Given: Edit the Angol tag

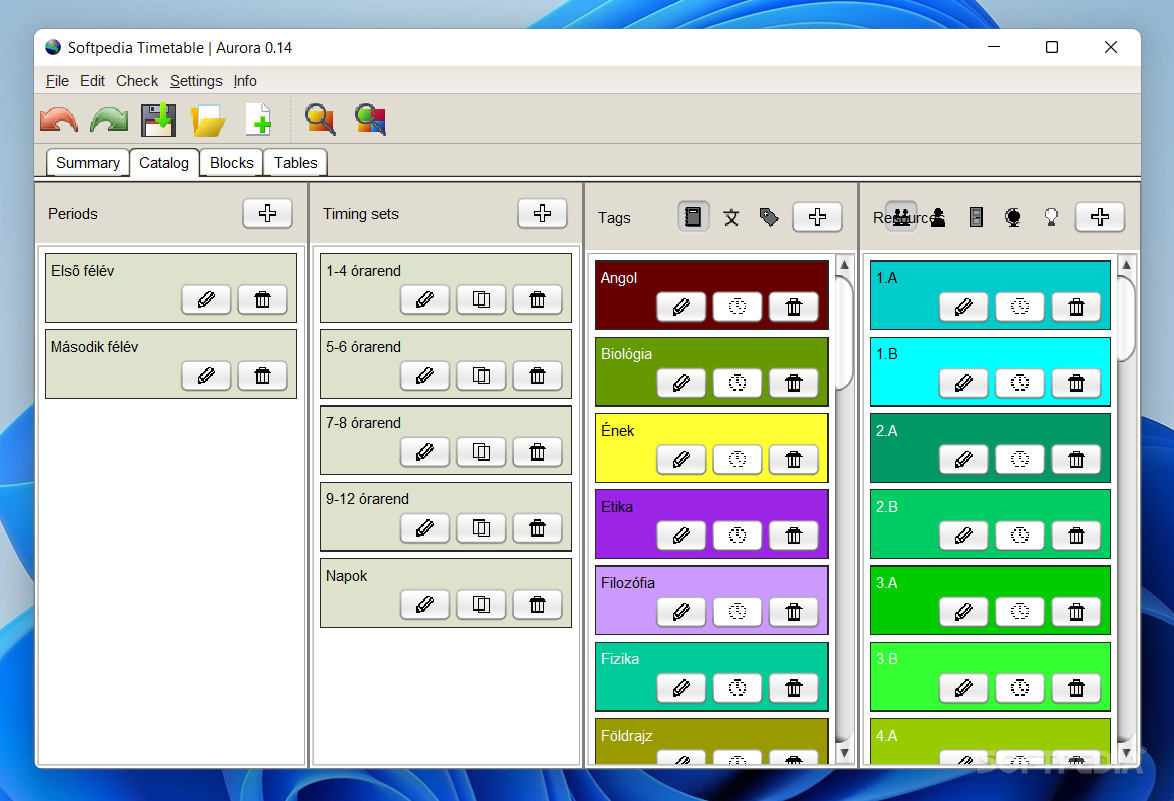Looking at the screenshot, I should click(681, 307).
